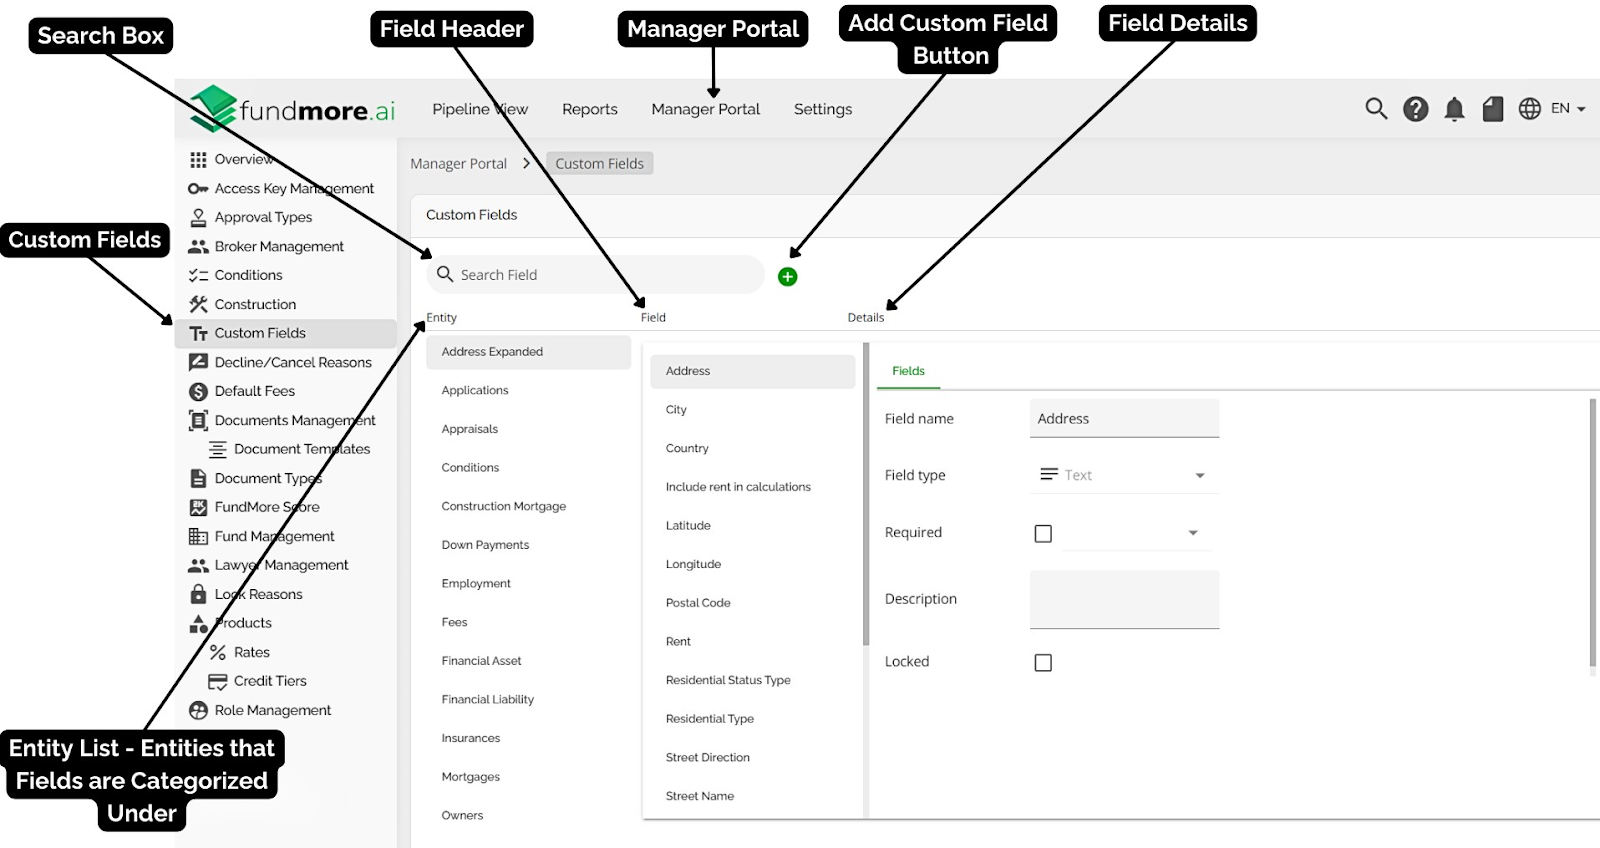Click the Default Fees dollar icon
This screenshot has width=1600, height=848.
[x=198, y=391]
